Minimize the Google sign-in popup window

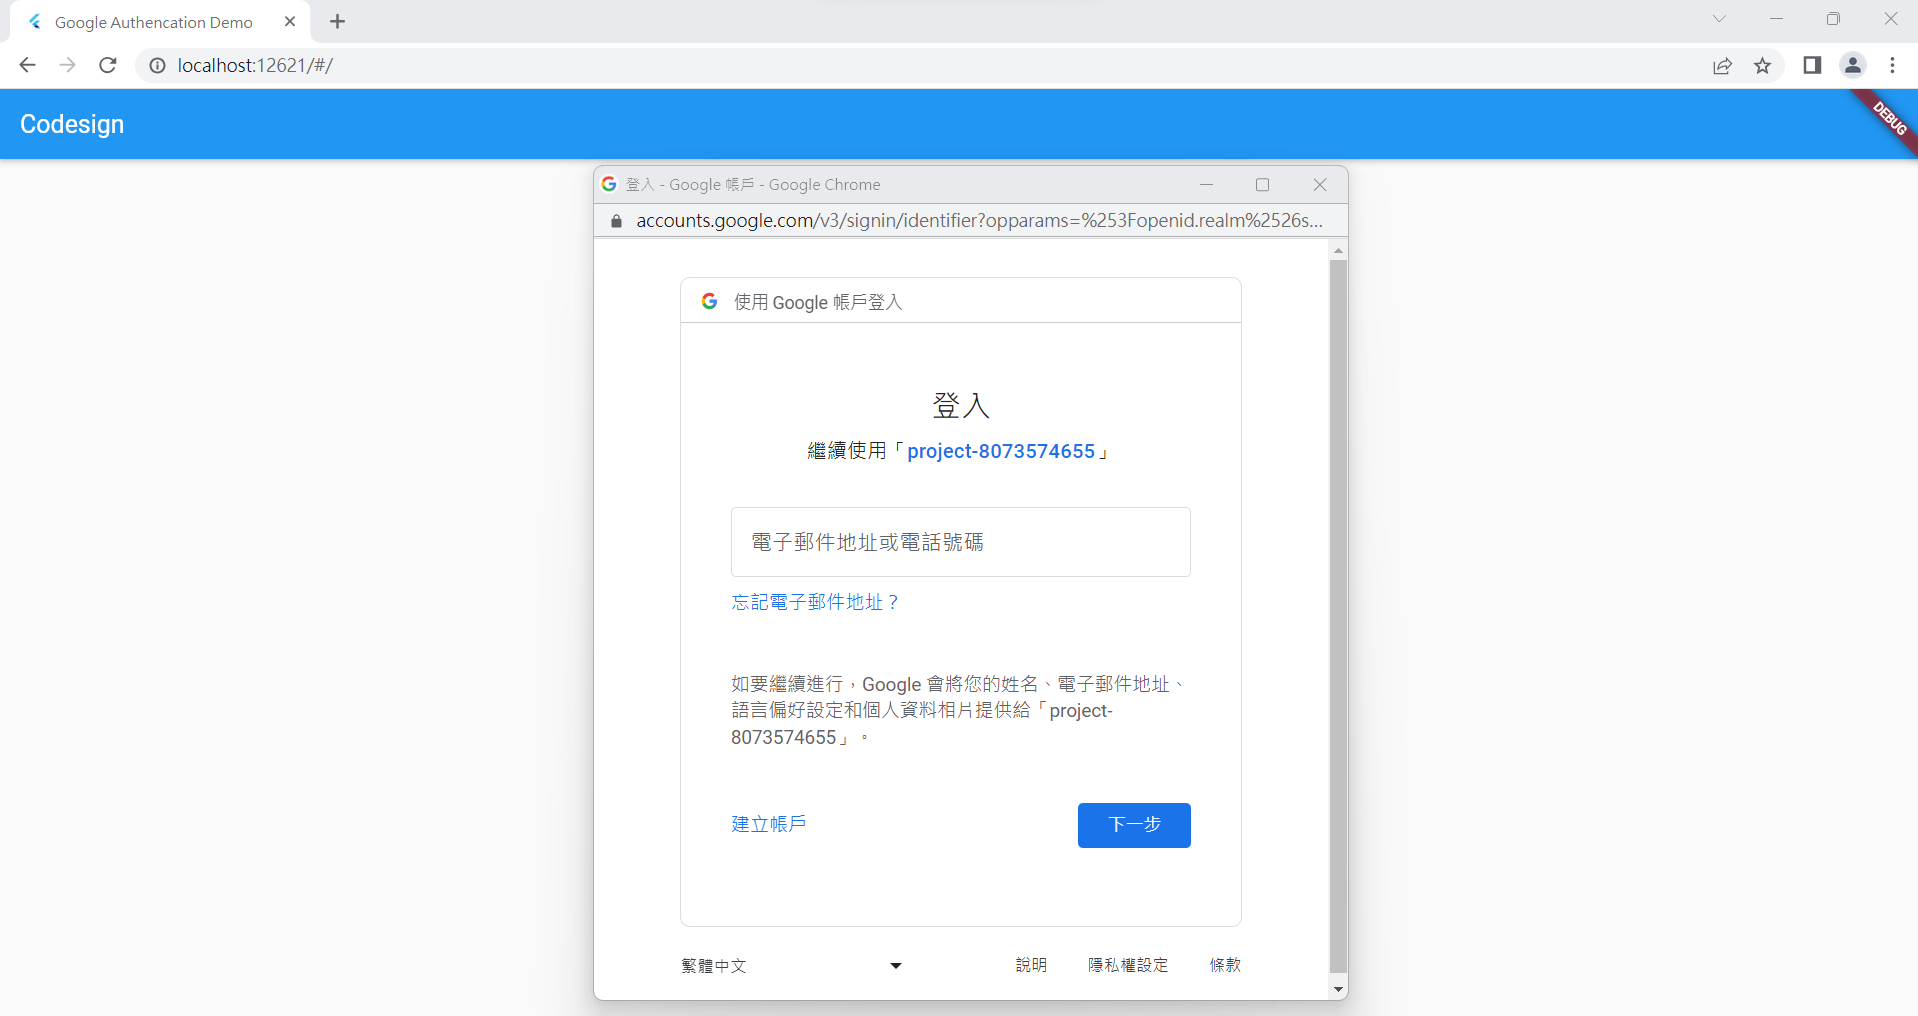1206,185
